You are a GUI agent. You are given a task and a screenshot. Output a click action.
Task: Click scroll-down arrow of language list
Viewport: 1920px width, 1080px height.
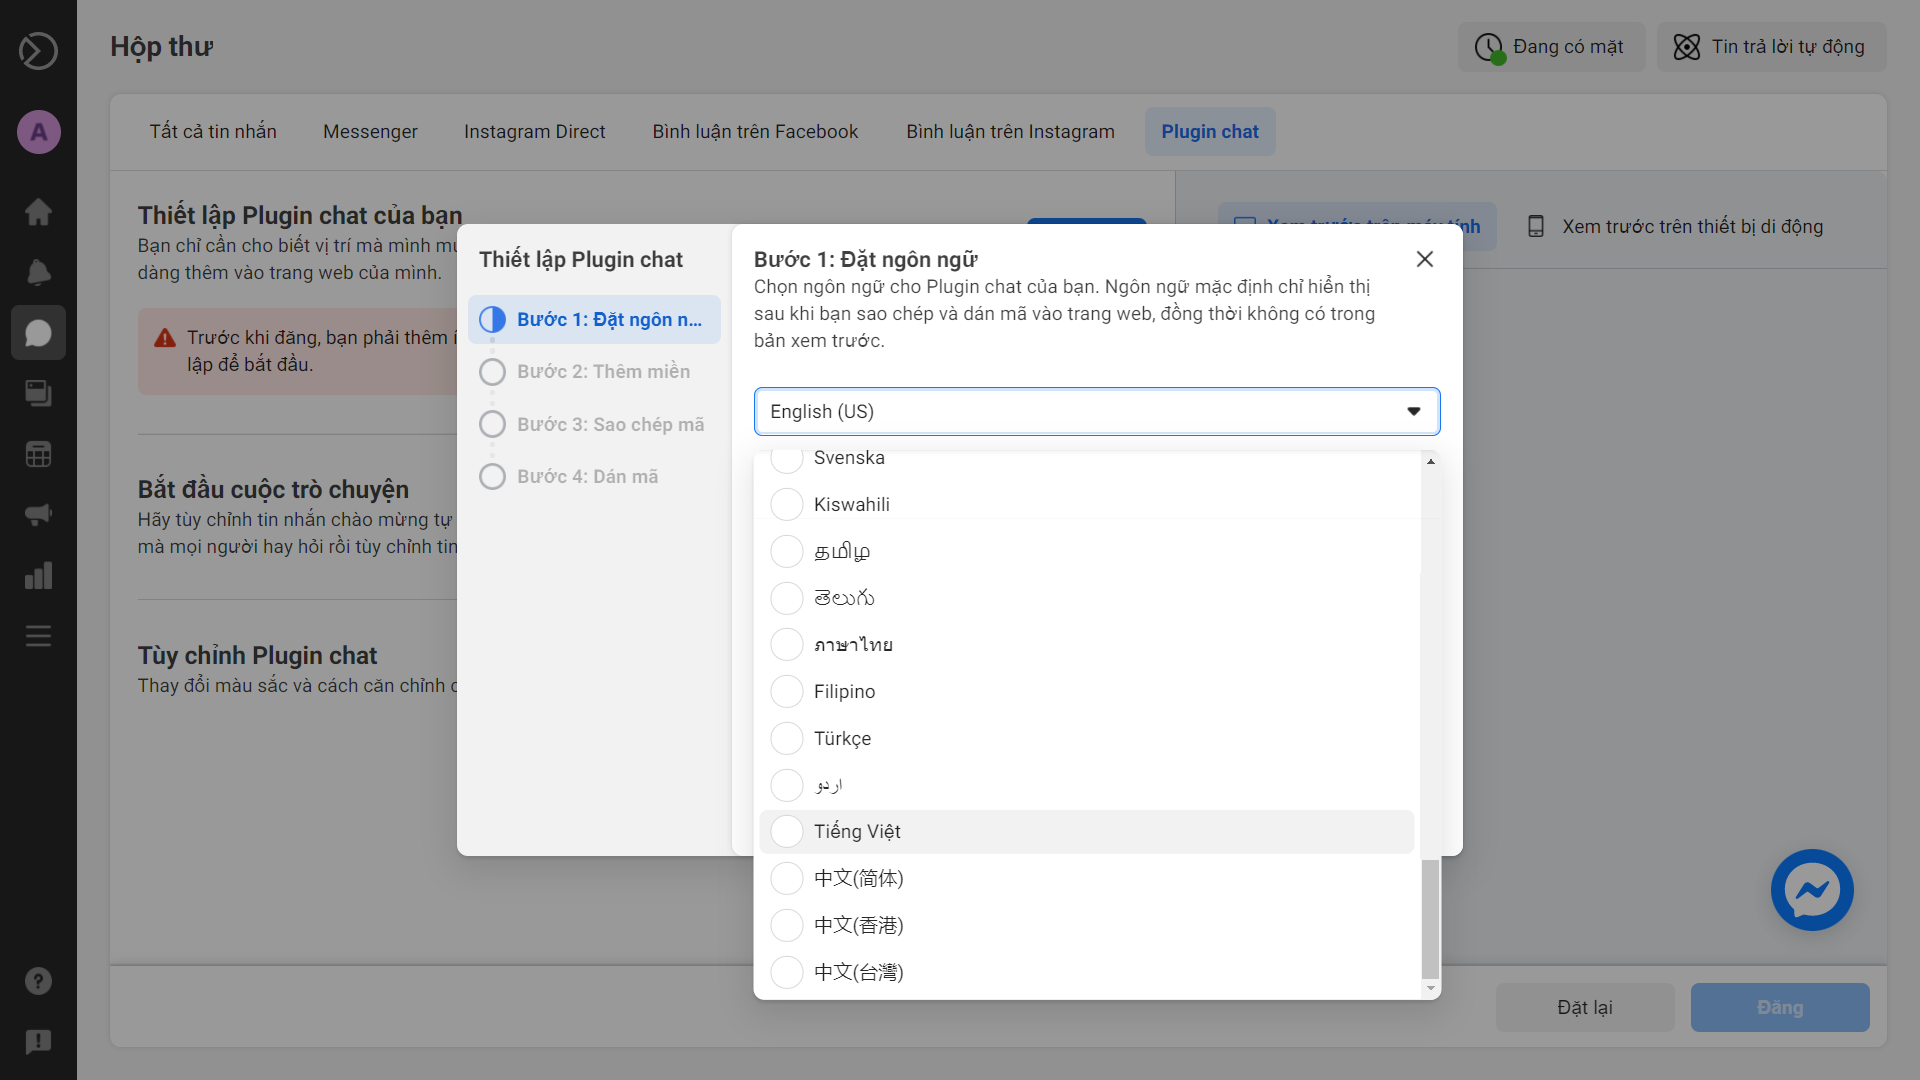[x=1431, y=988]
